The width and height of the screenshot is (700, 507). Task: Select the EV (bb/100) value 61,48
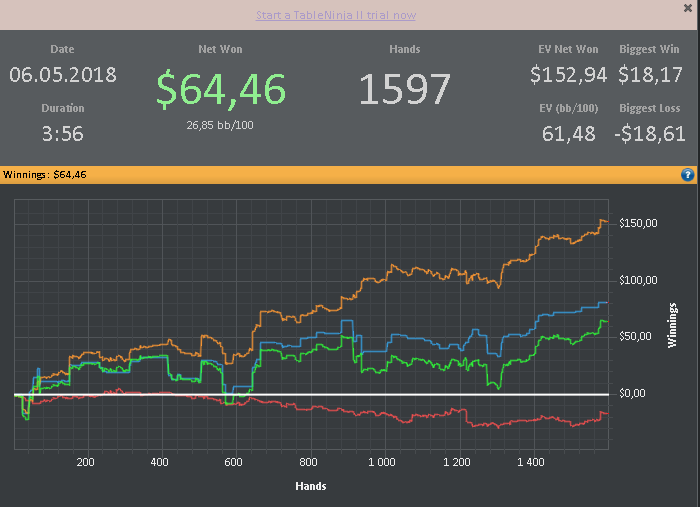(x=568, y=133)
